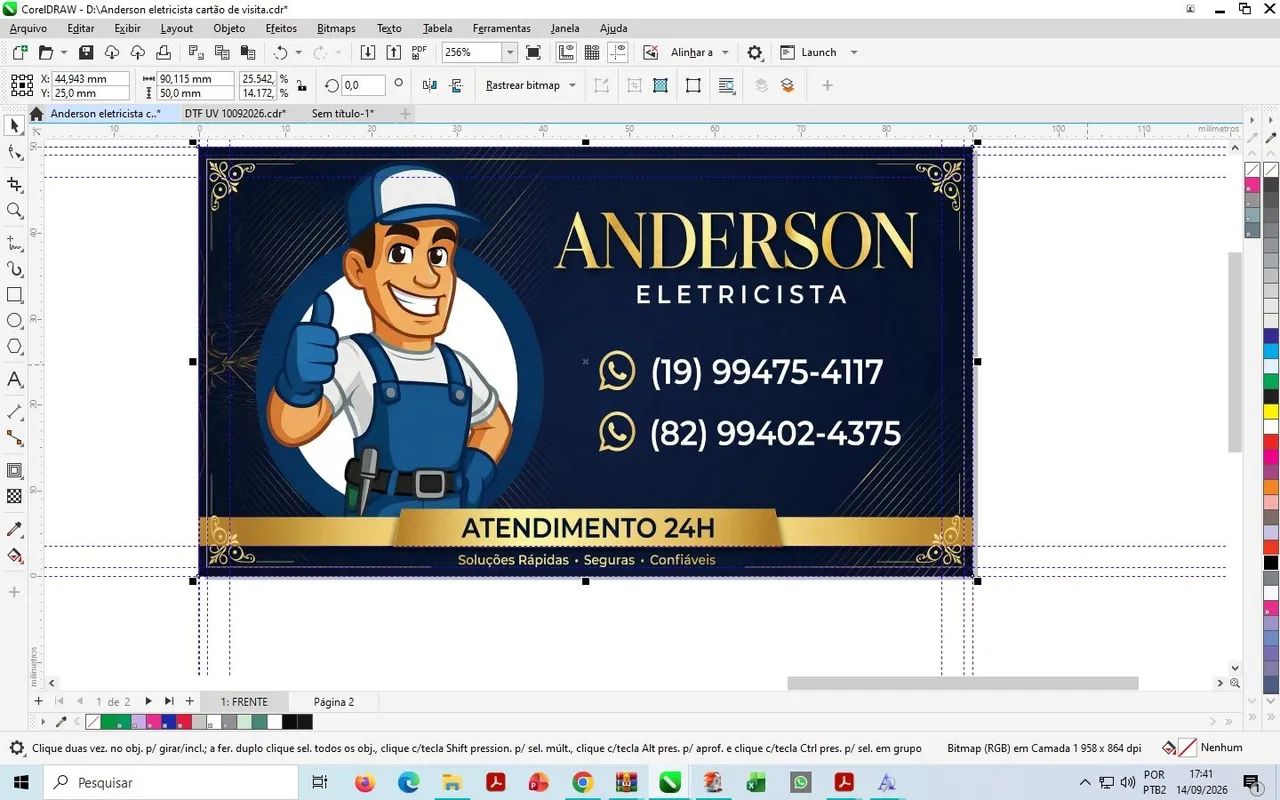Save the document with the floppy icon
Screen dimensions: 1280x800
pos(85,52)
